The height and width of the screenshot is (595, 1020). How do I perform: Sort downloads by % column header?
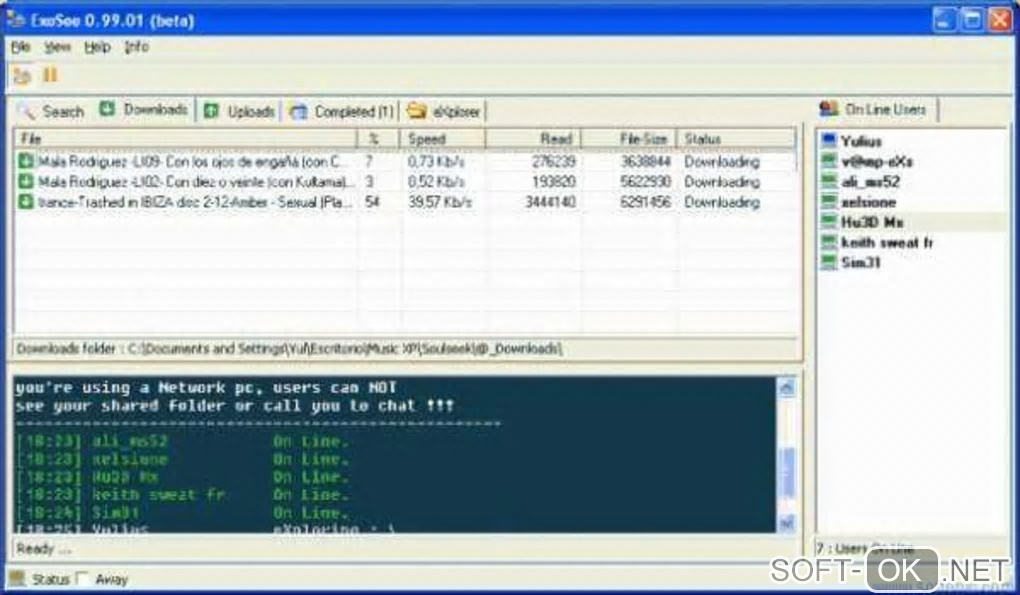(379, 139)
